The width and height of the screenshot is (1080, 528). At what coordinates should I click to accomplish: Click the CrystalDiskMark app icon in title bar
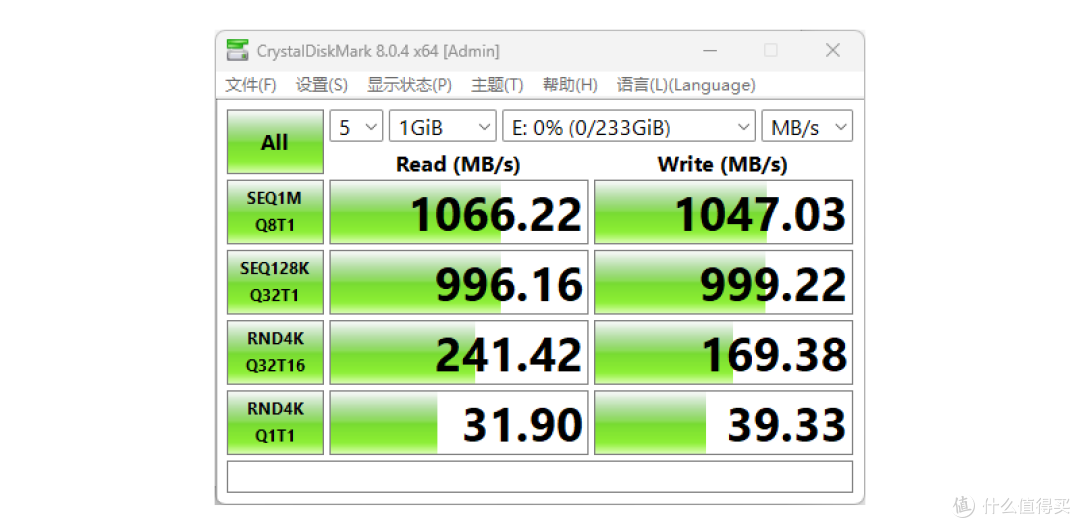(x=238, y=51)
